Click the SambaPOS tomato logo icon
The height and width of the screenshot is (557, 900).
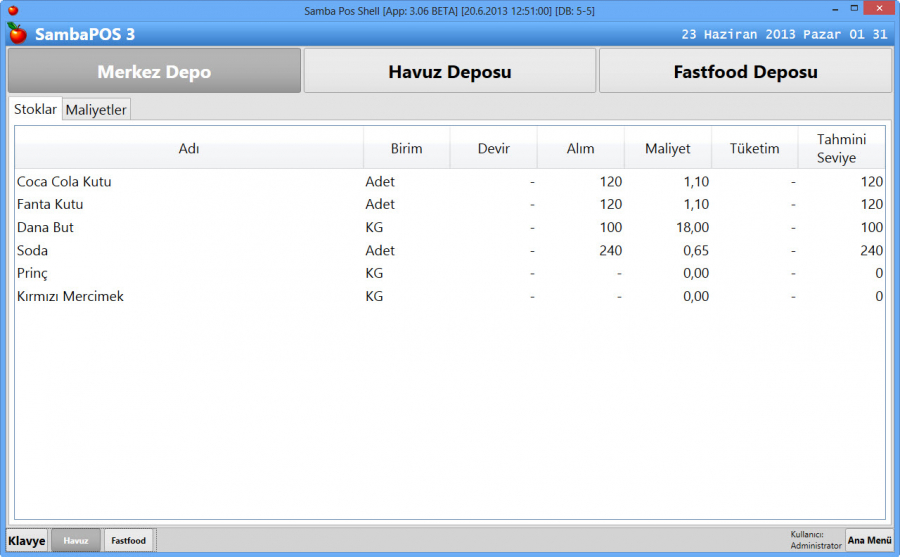point(17,34)
